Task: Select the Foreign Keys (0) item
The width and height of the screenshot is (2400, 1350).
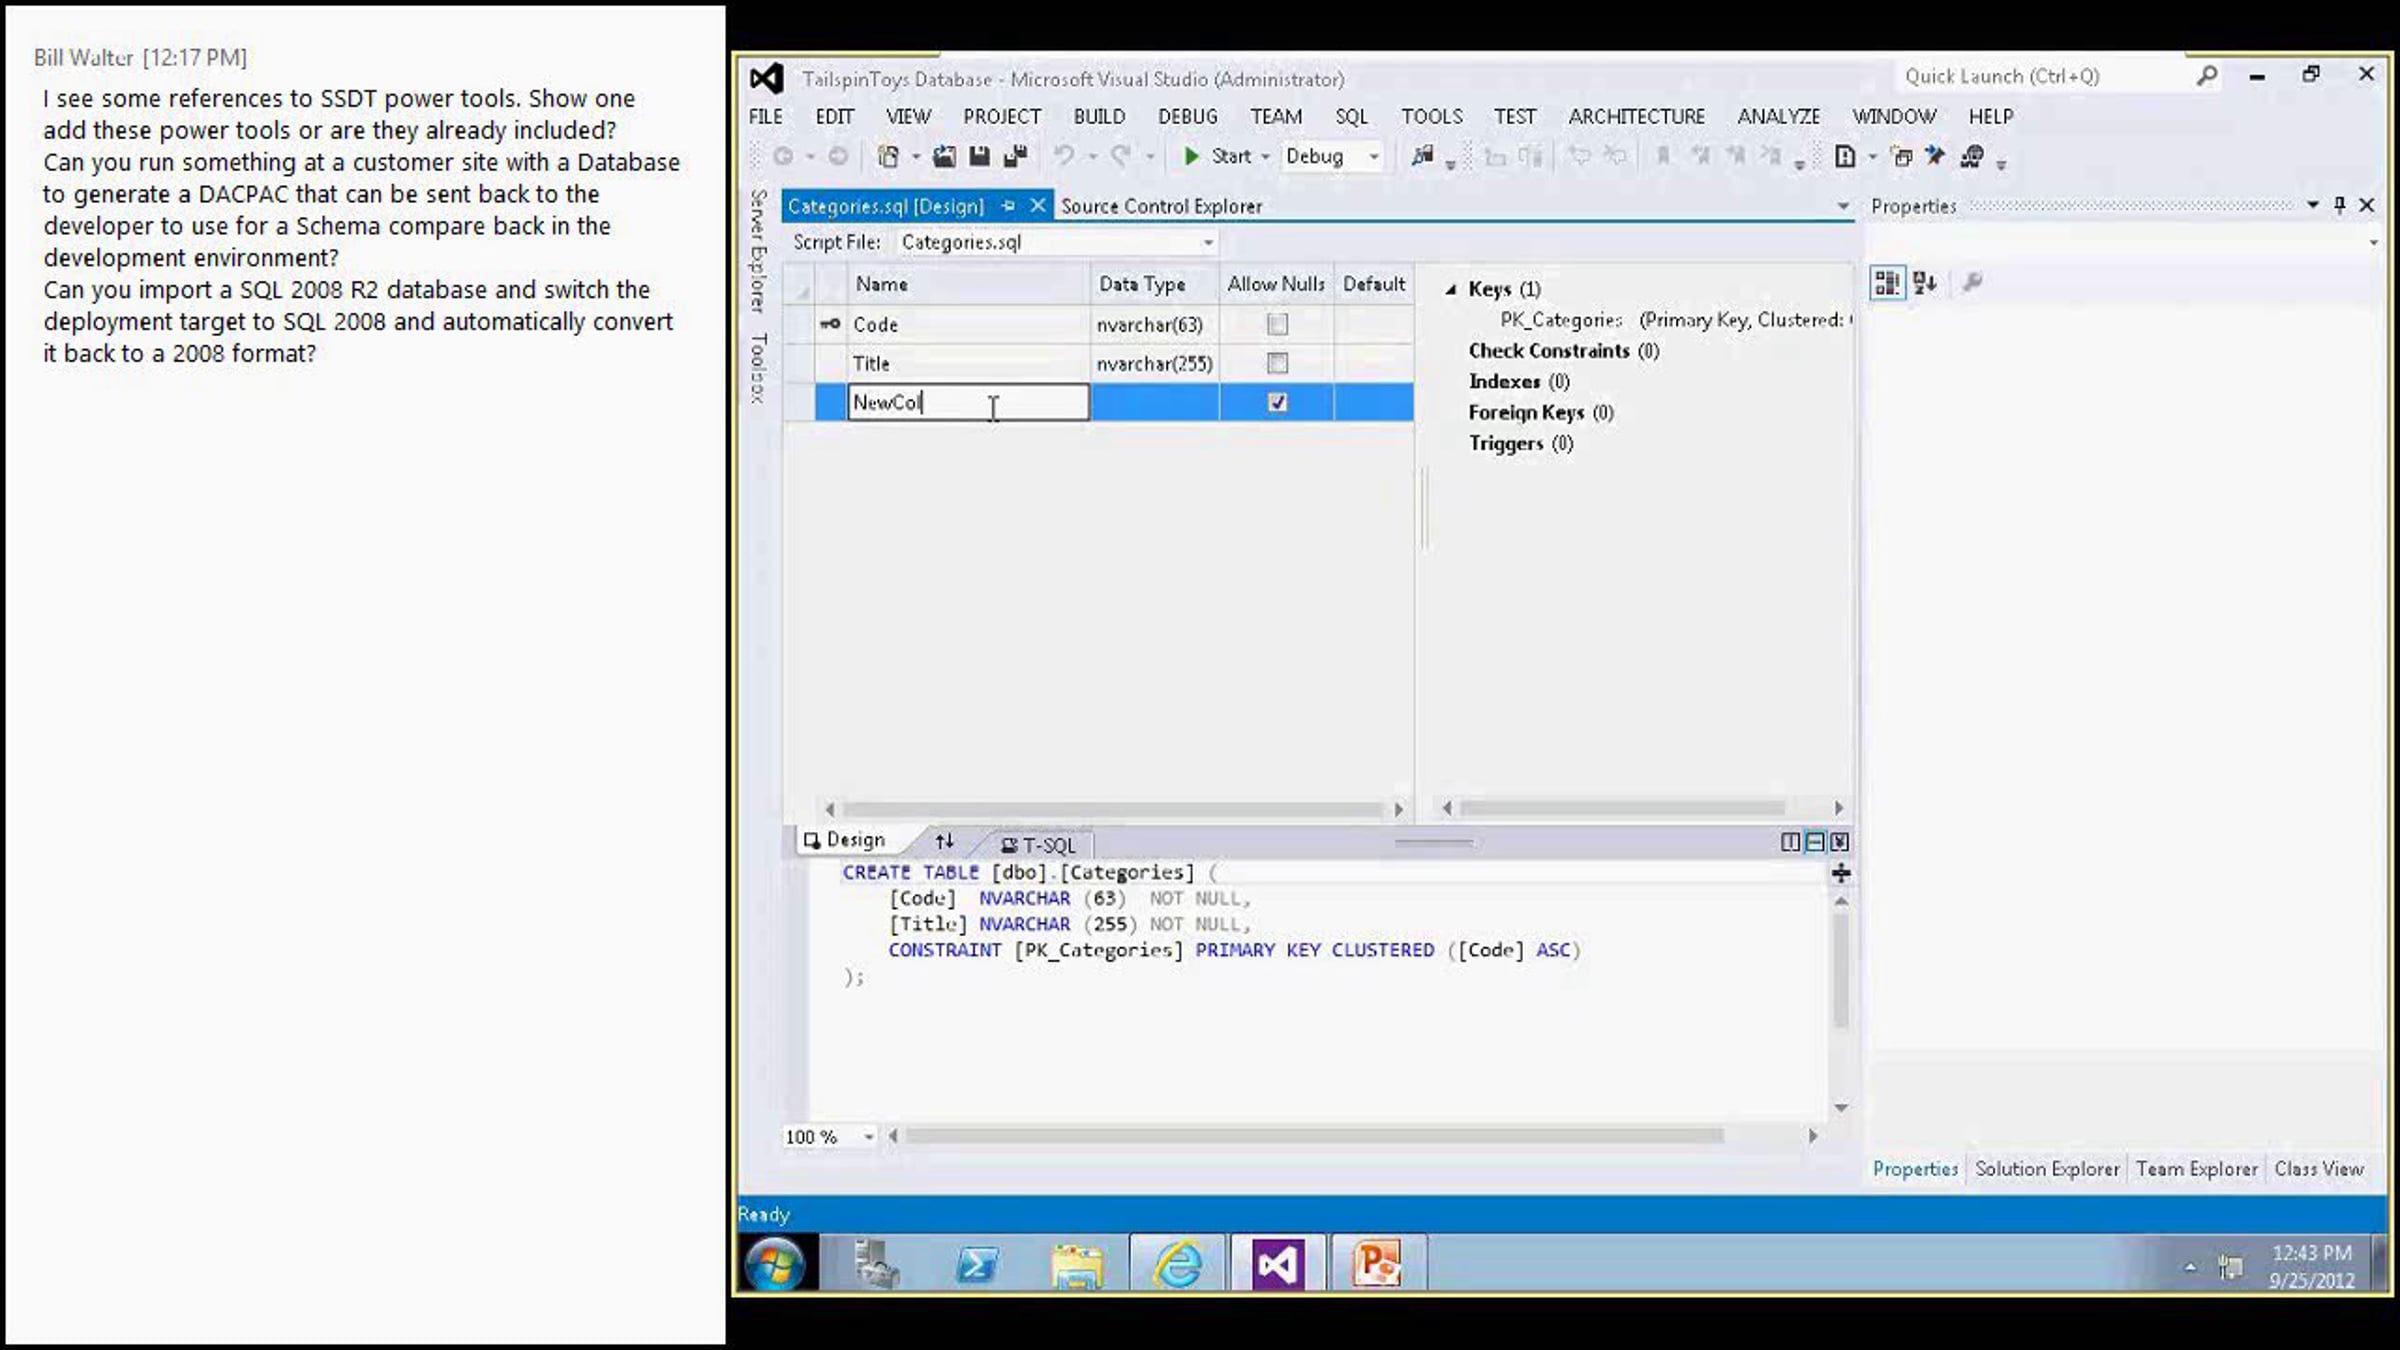Action: pyautogui.click(x=1541, y=413)
